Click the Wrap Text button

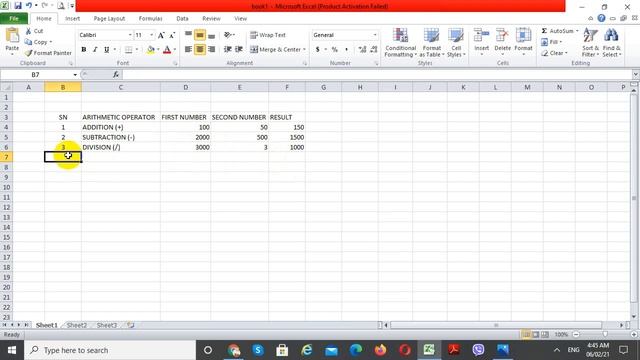[x=268, y=35]
